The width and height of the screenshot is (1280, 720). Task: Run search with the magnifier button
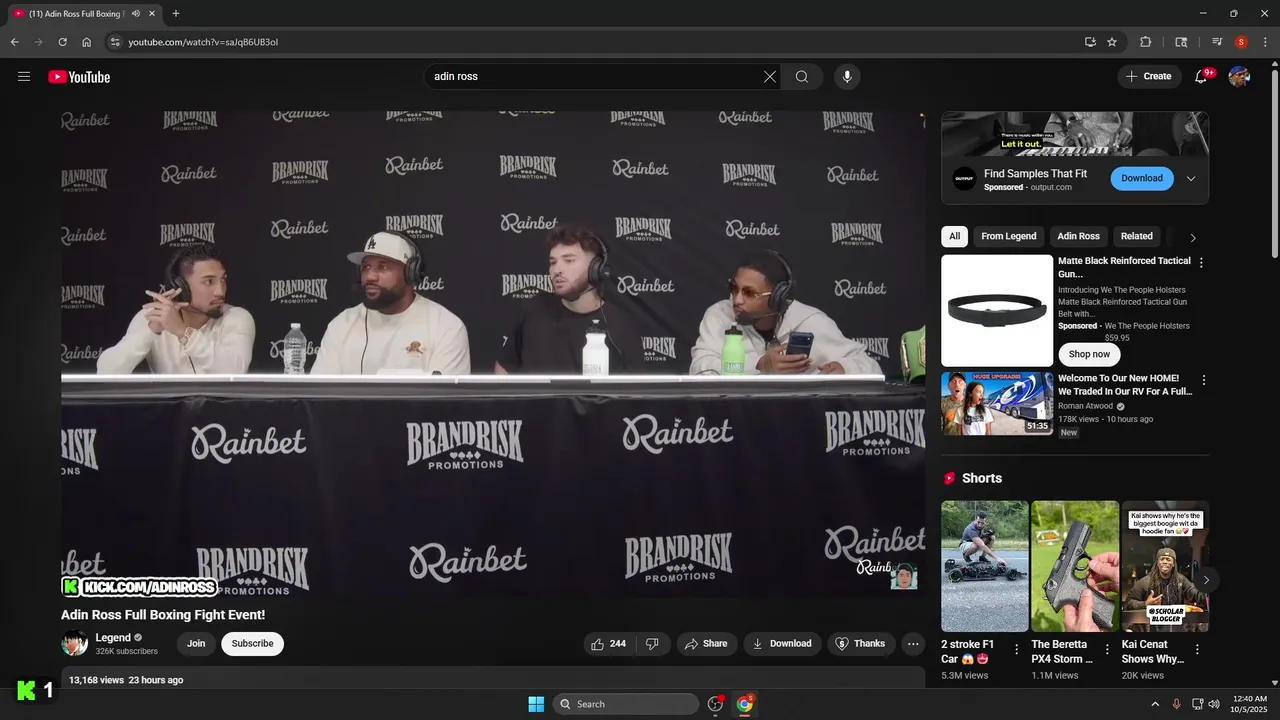point(802,77)
